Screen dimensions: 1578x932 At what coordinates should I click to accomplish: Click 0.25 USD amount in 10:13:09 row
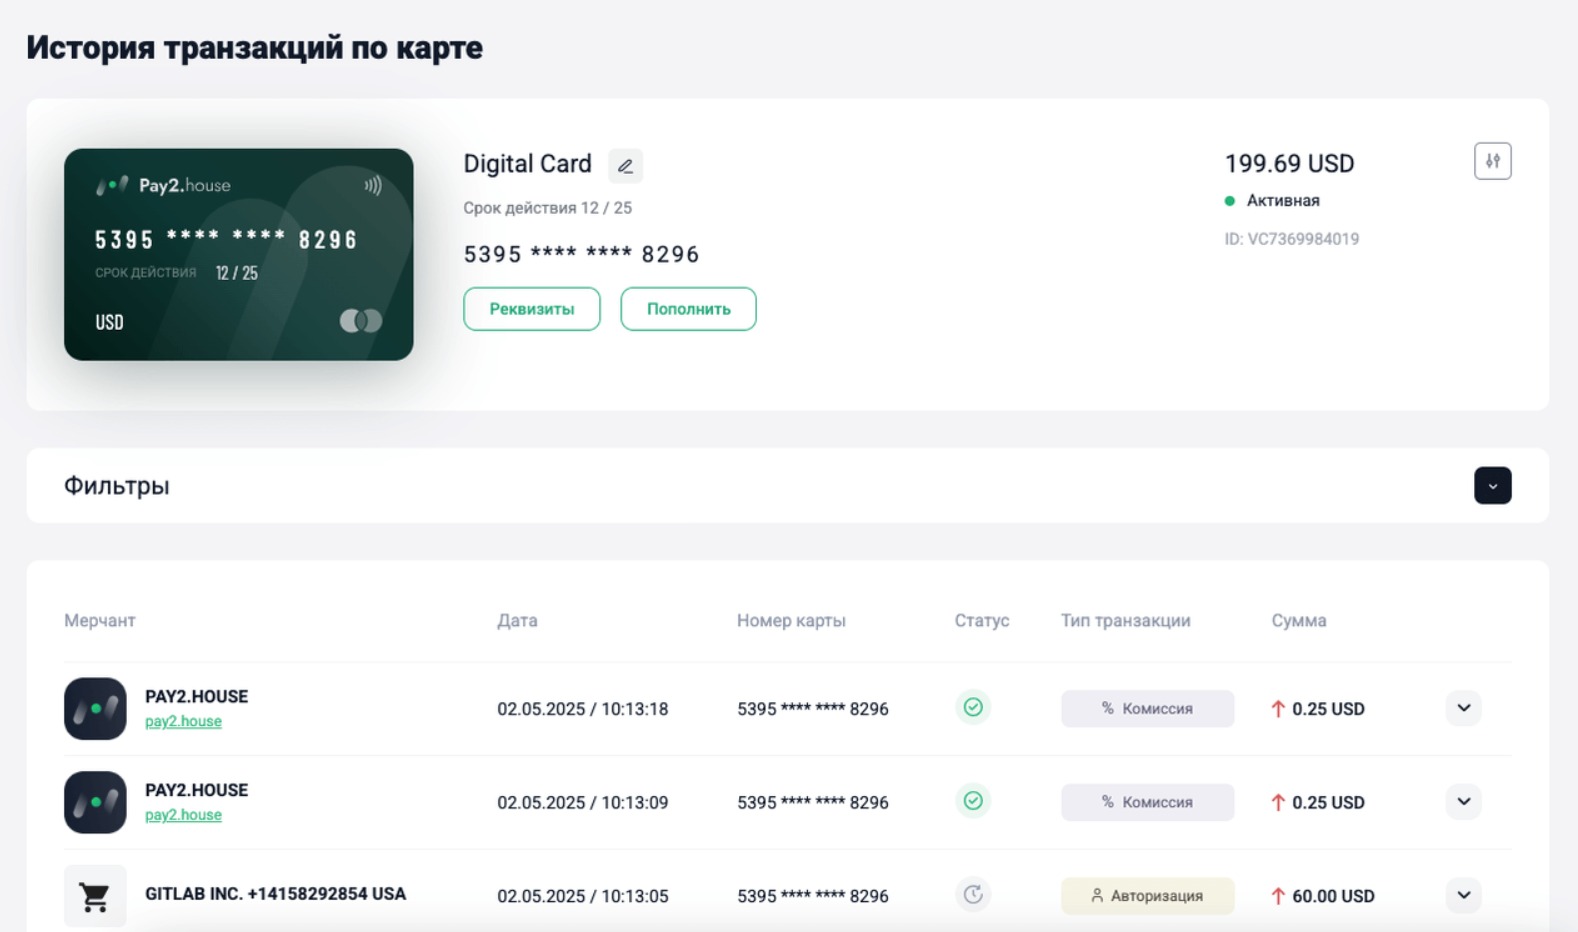(1328, 803)
